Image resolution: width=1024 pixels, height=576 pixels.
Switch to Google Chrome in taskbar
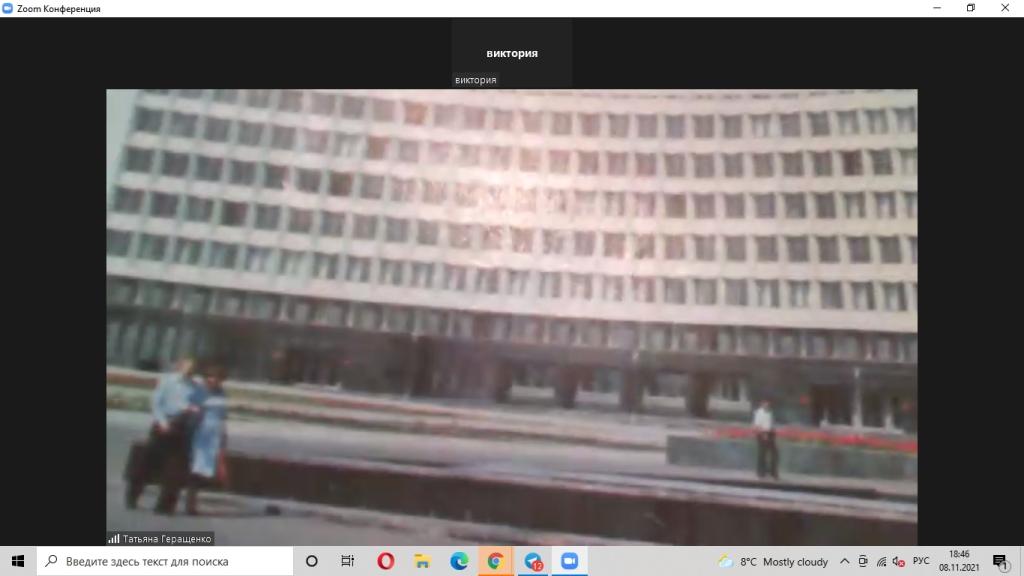pyautogui.click(x=495, y=561)
